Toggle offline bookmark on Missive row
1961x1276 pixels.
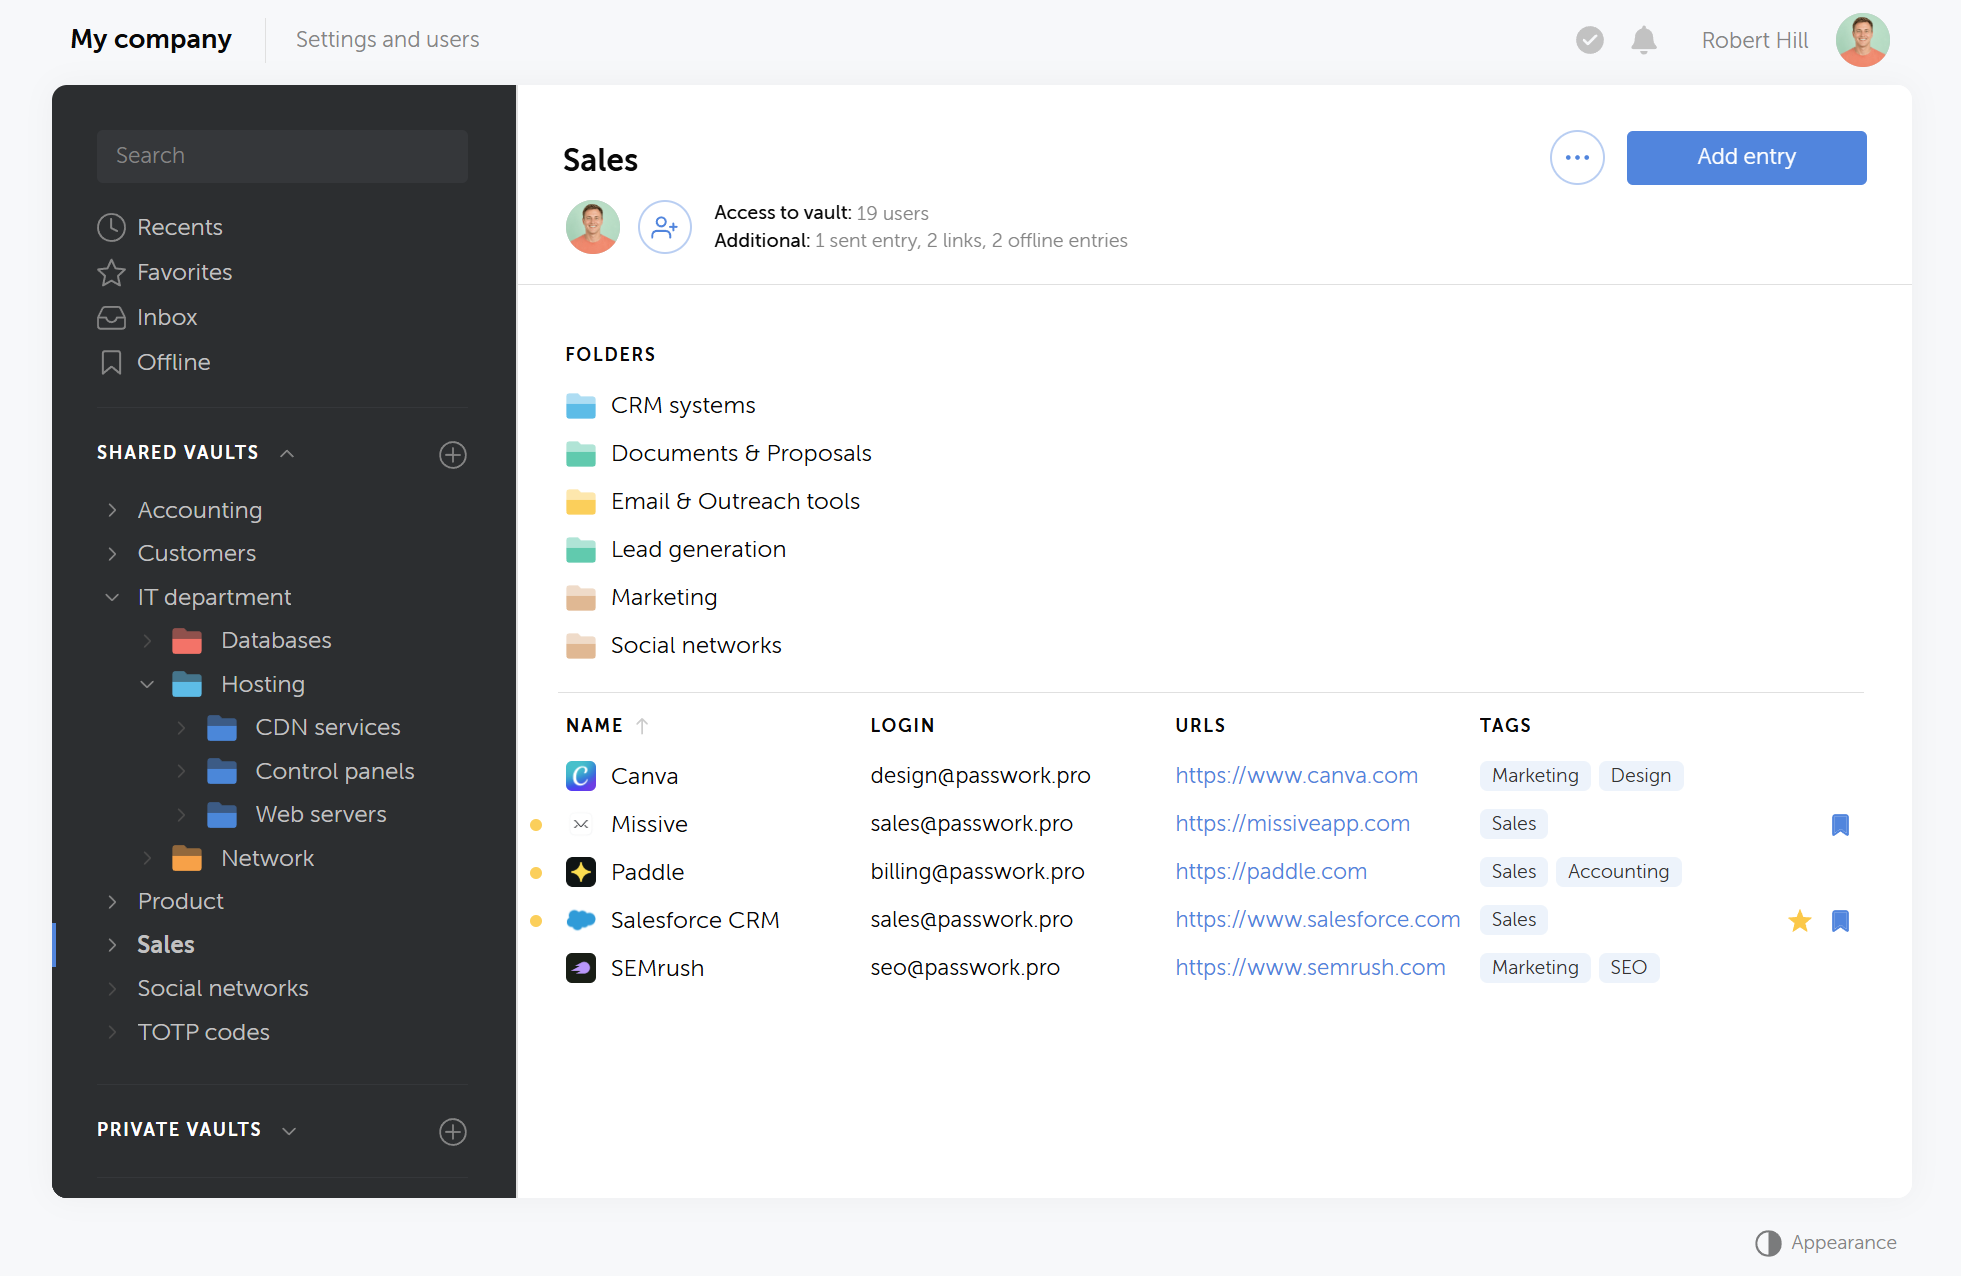(x=1840, y=825)
